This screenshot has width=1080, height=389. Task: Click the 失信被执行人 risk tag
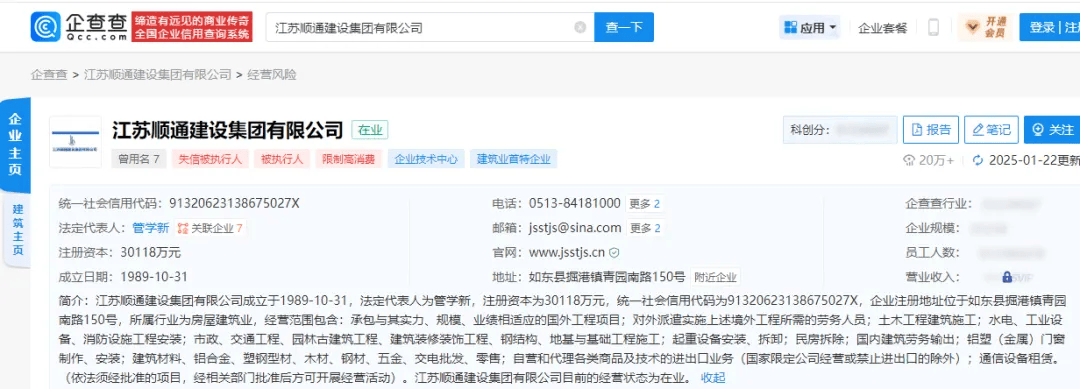[210, 159]
